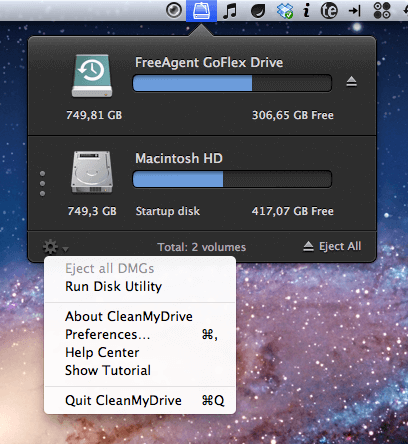The image size is (408, 444).
Task: Click '749,3 GB' capacity text
Action: [92, 211]
